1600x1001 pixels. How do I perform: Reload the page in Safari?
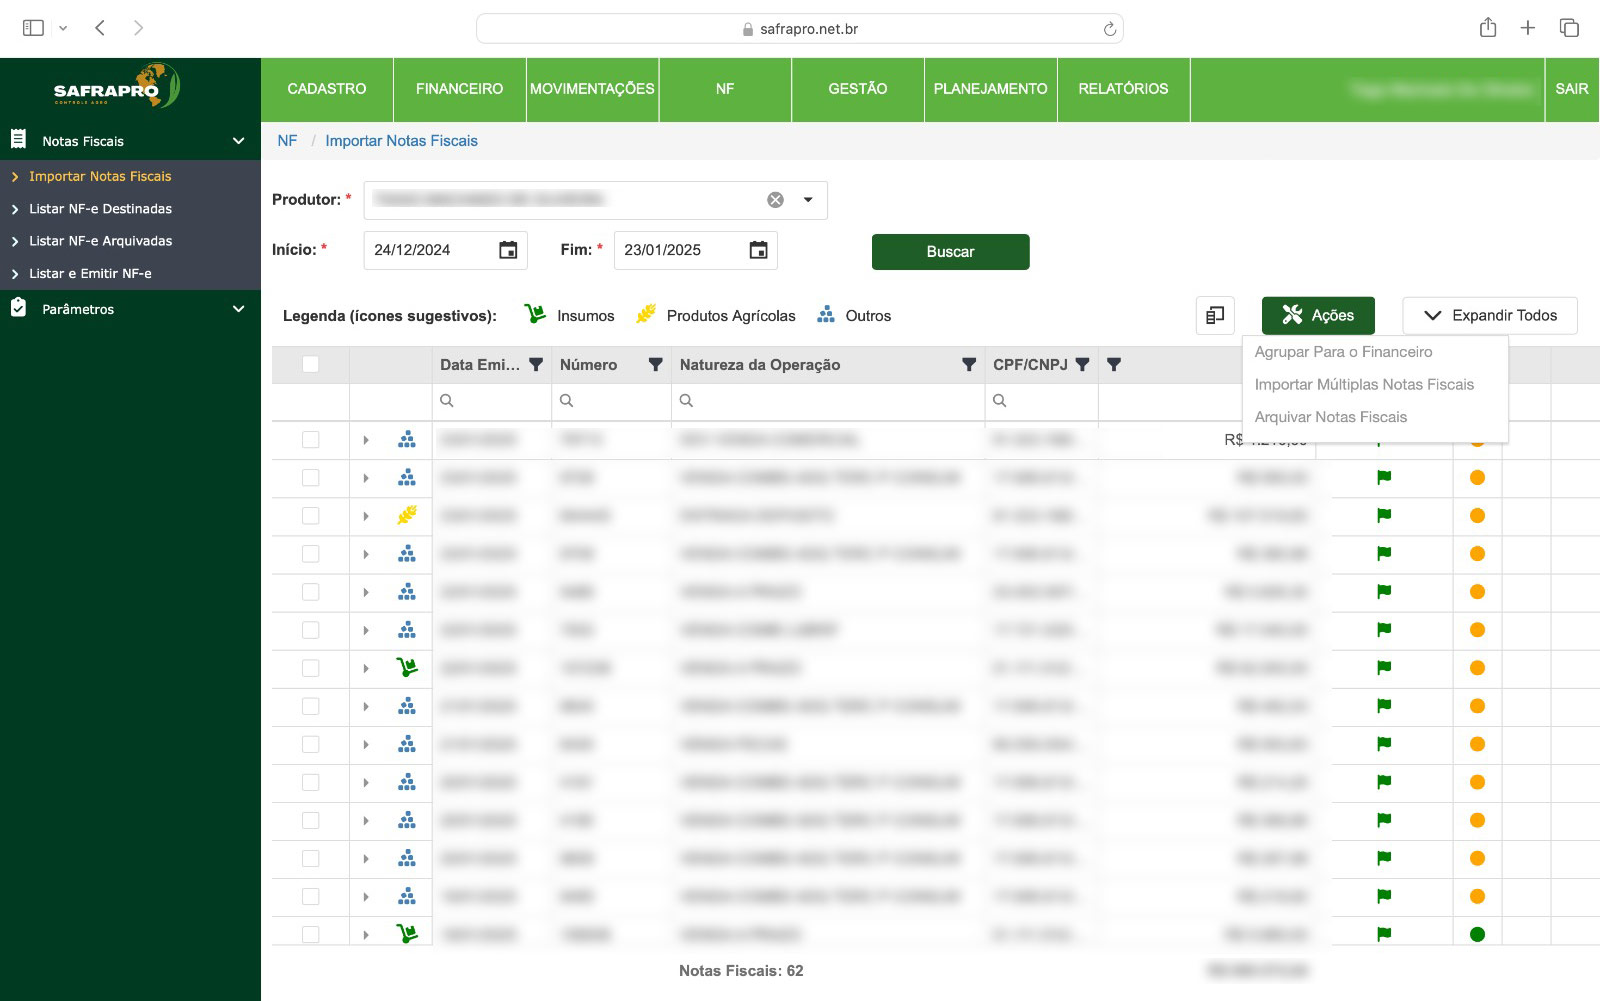coord(1109,29)
